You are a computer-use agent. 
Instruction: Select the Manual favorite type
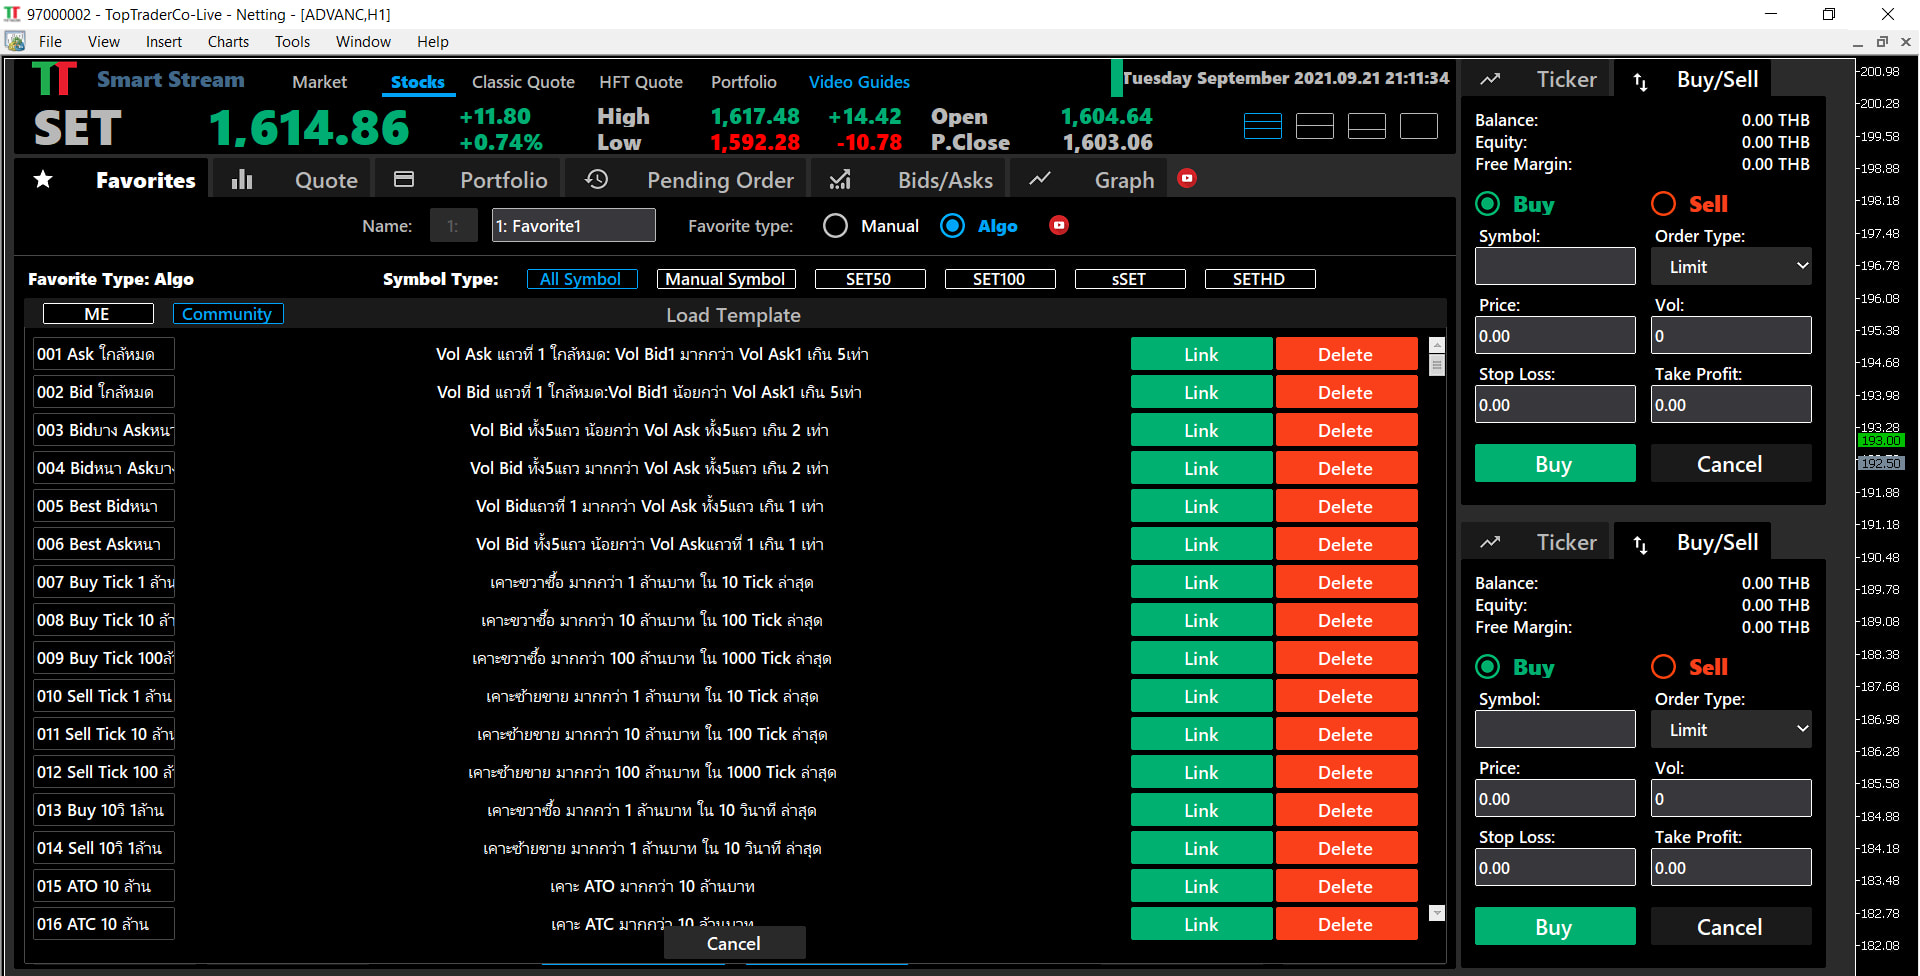(836, 226)
